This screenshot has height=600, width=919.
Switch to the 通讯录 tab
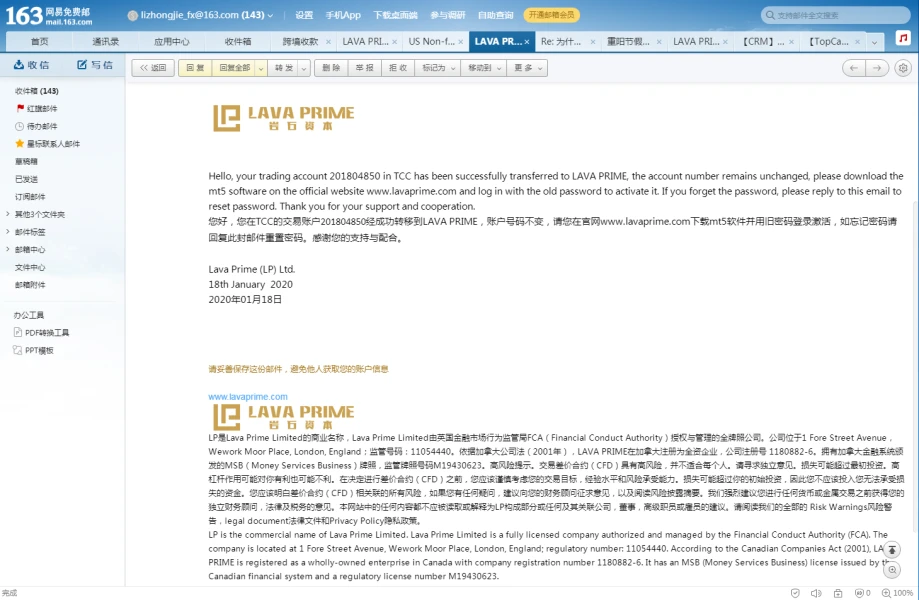(105, 42)
